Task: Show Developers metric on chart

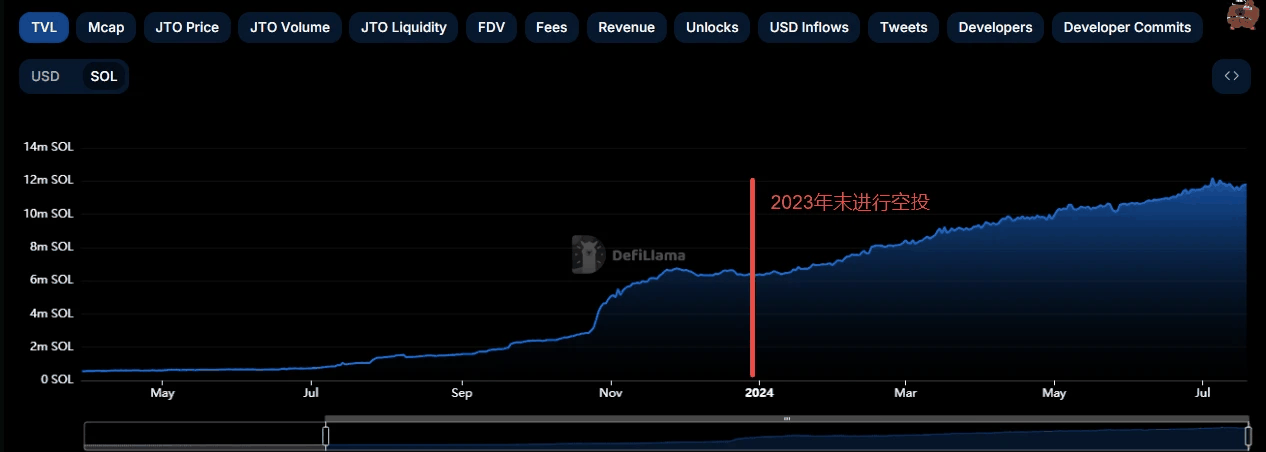Action: click(x=995, y=27)
